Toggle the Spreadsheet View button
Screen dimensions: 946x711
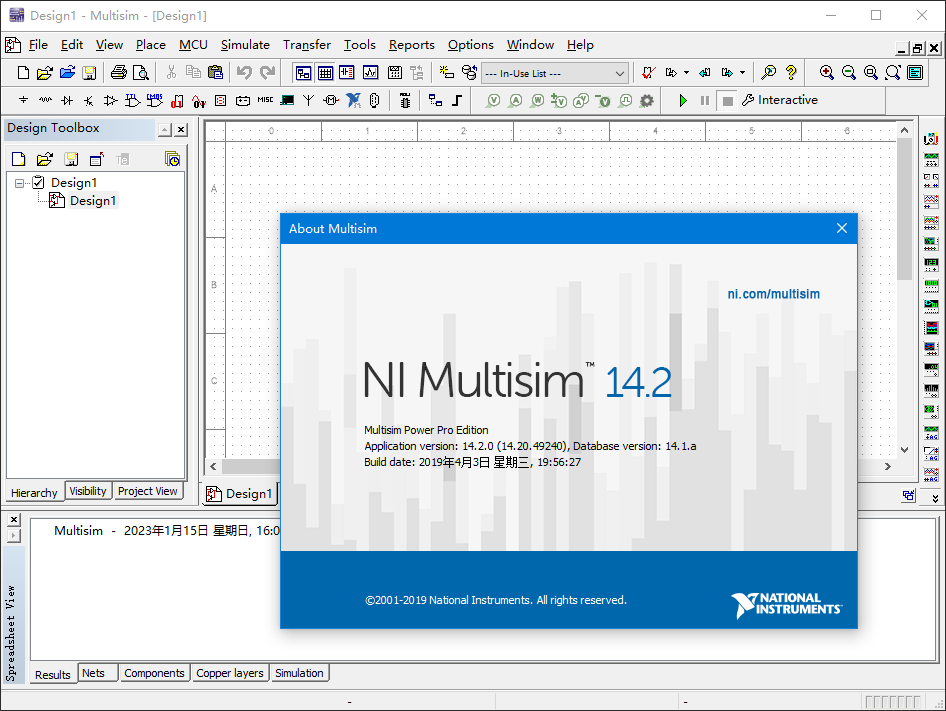point(325,73)
